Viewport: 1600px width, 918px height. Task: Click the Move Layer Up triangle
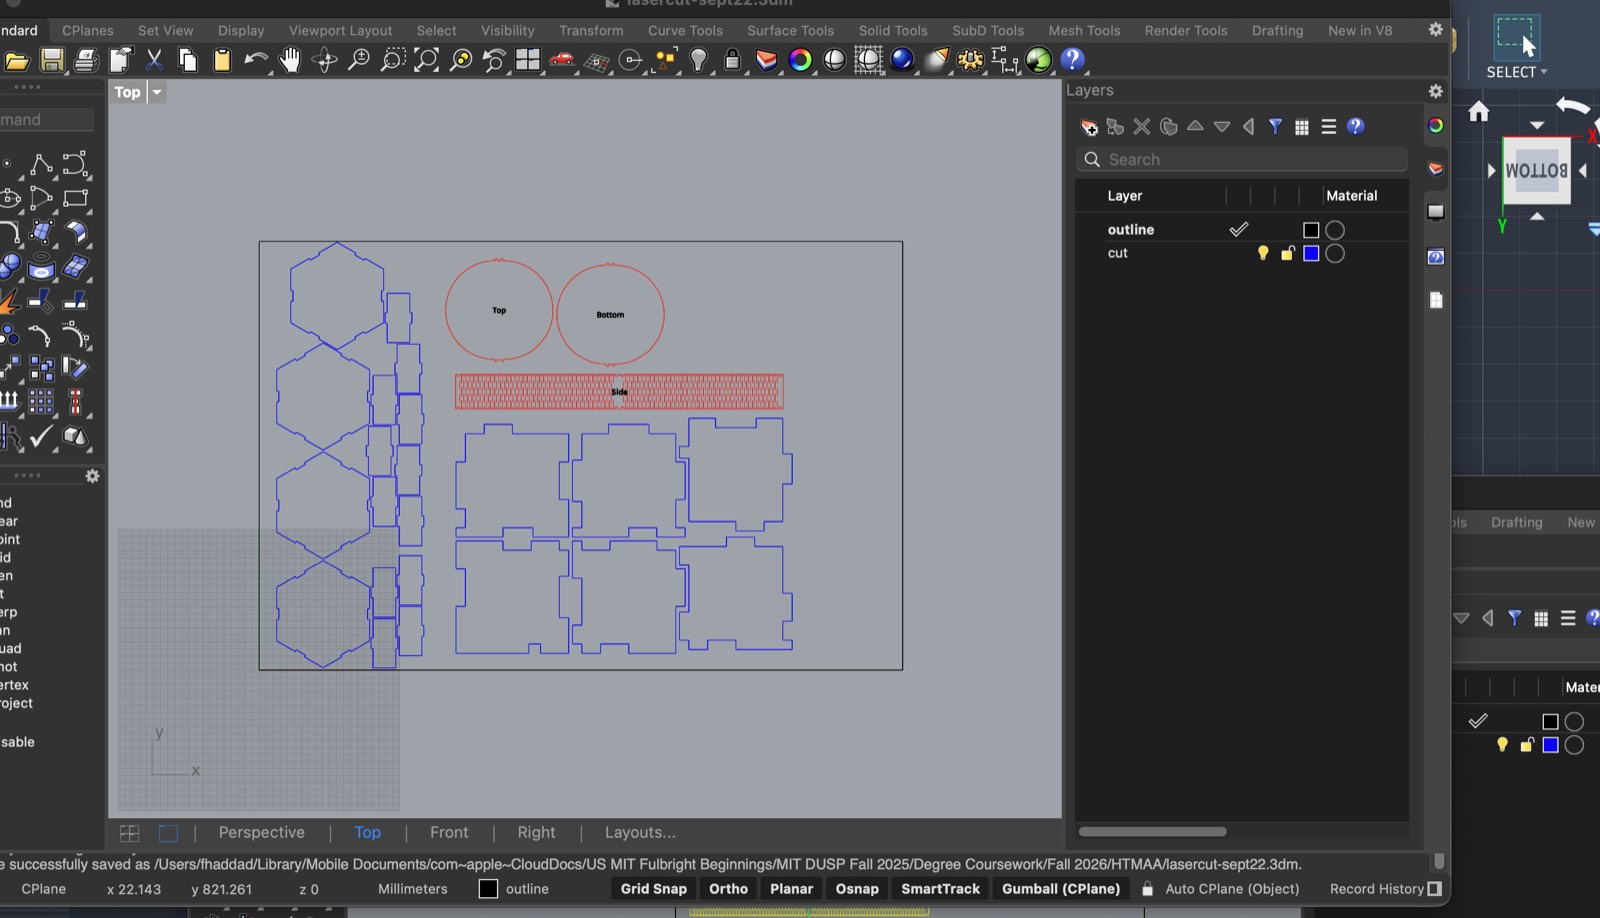[1195, 126]
